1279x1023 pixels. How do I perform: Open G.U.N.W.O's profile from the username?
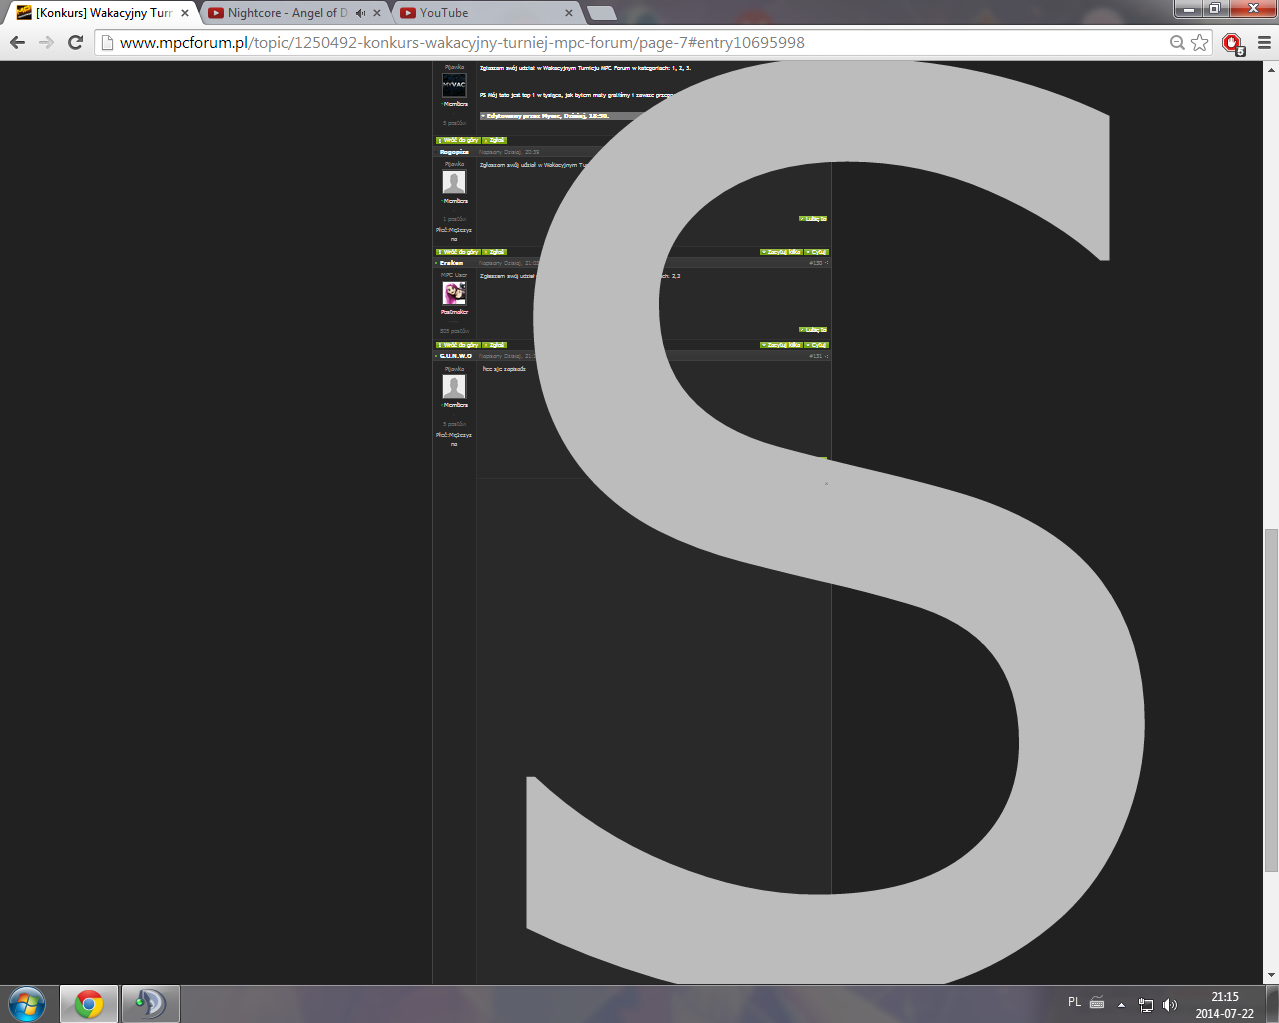coord(455,356)
